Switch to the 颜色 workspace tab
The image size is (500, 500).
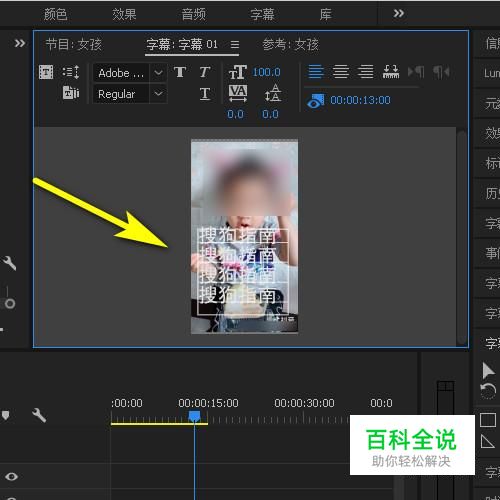coord(56,14)
